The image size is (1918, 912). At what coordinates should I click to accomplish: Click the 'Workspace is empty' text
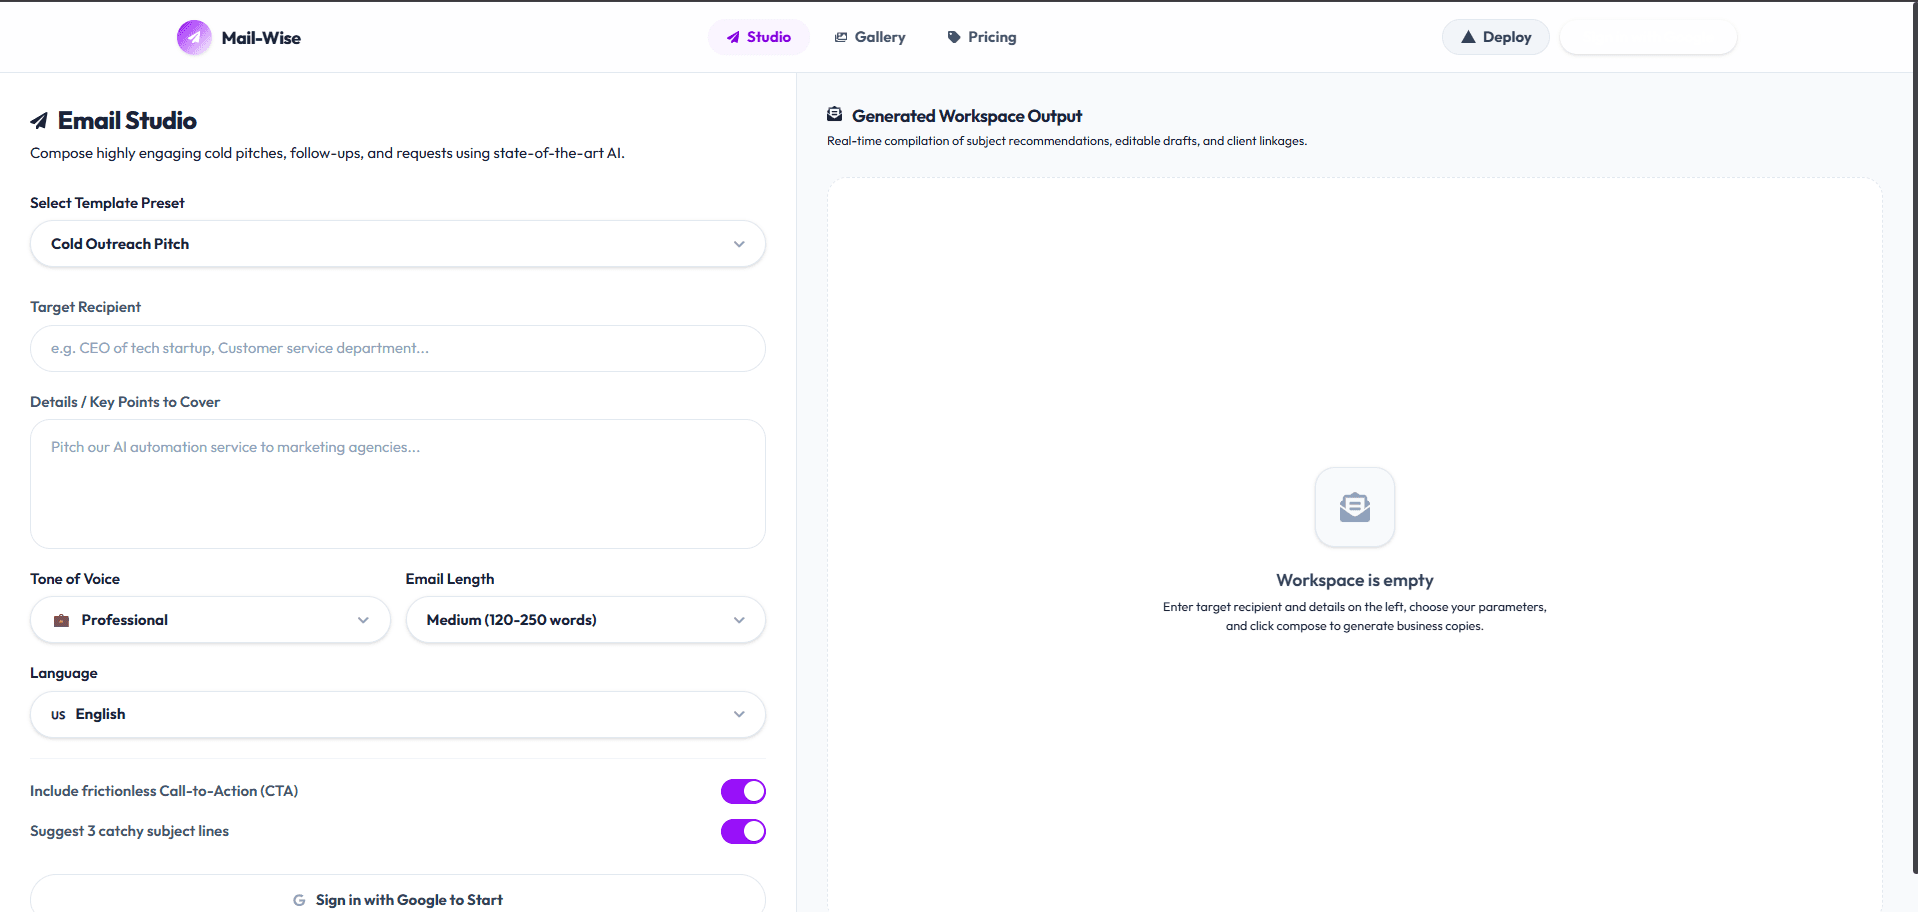coord(1355,580)
